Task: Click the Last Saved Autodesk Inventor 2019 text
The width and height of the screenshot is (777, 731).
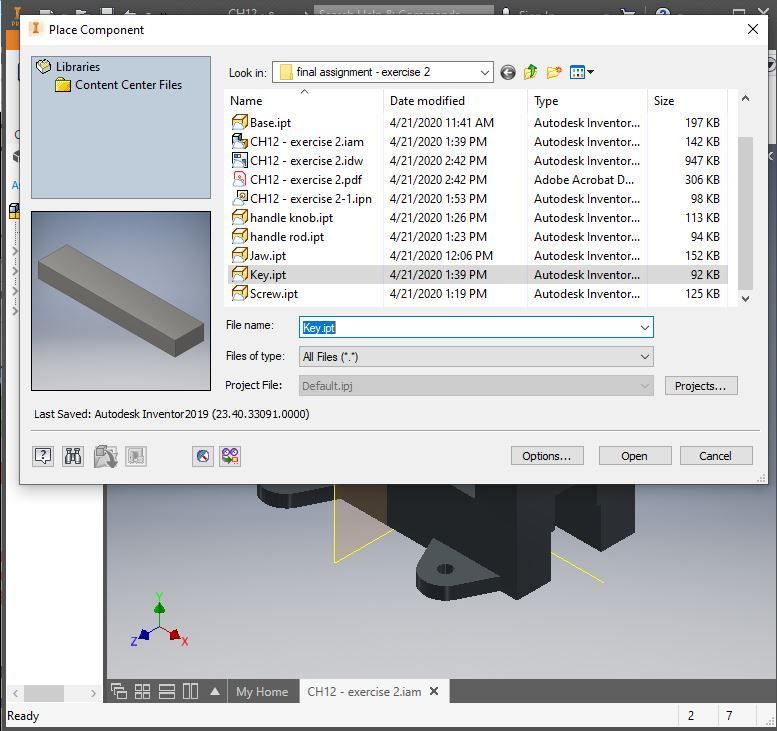Action: pos(171,414)
